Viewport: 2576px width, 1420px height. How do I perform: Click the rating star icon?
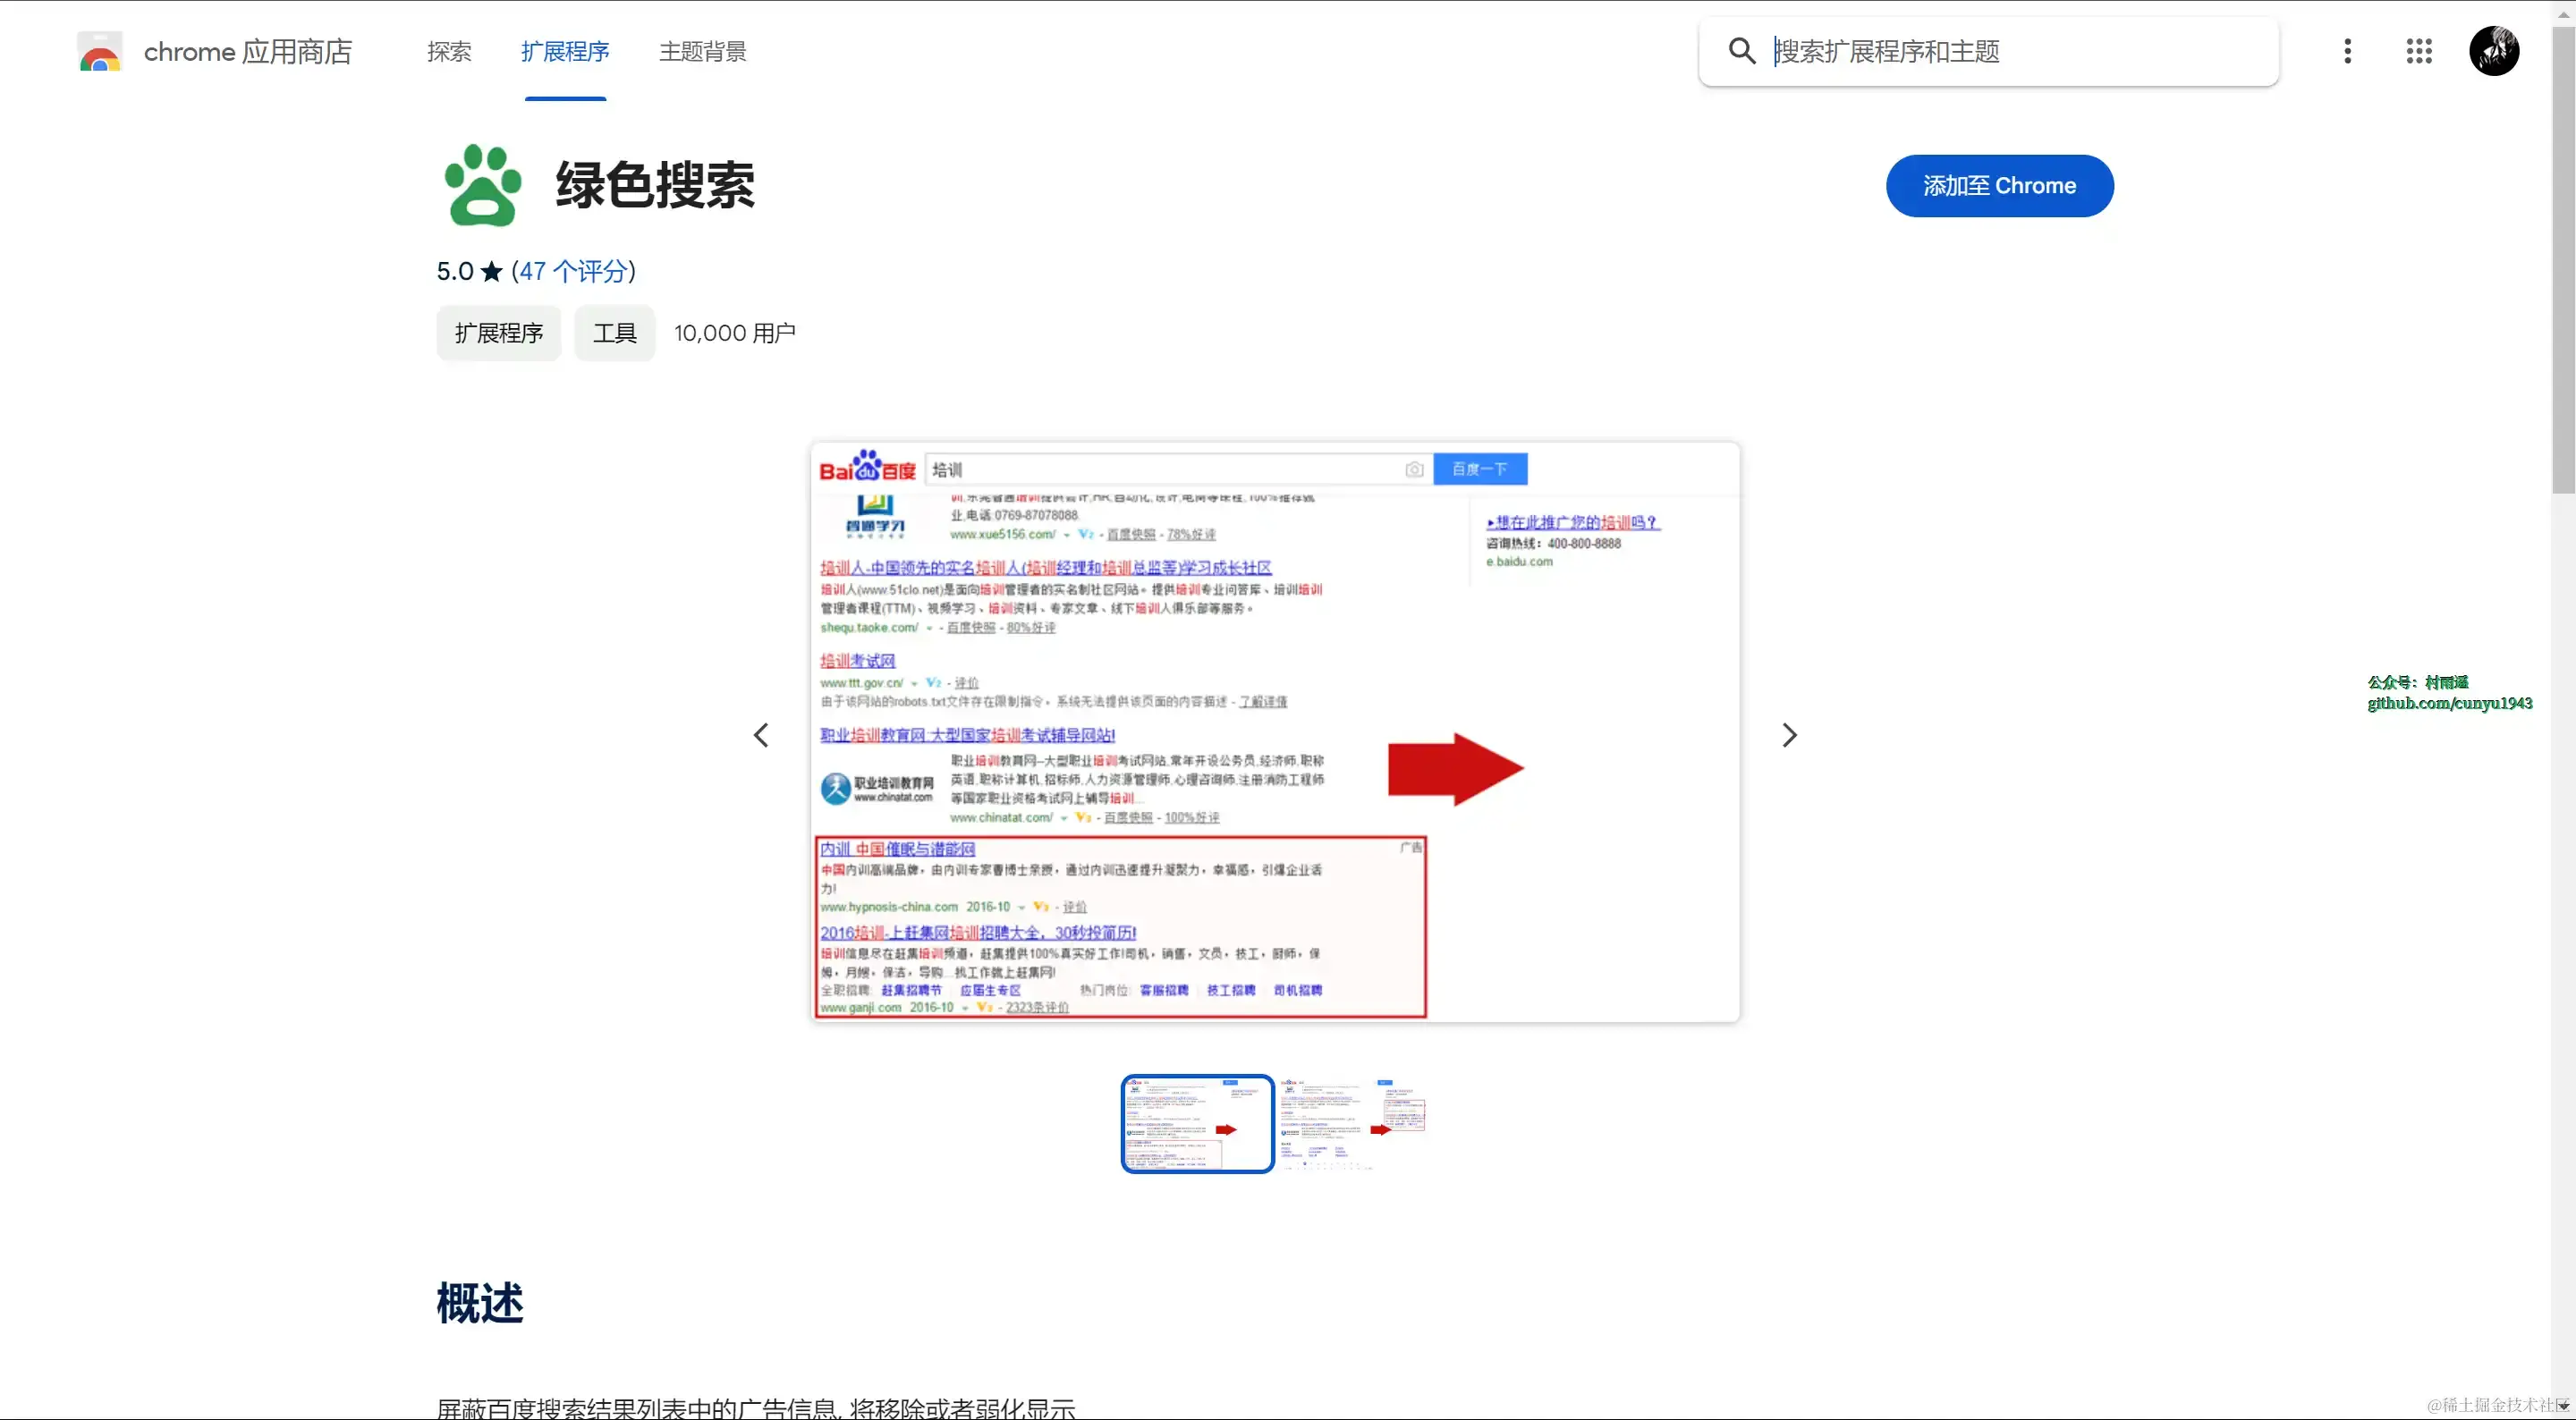click(x=491, y=272)
